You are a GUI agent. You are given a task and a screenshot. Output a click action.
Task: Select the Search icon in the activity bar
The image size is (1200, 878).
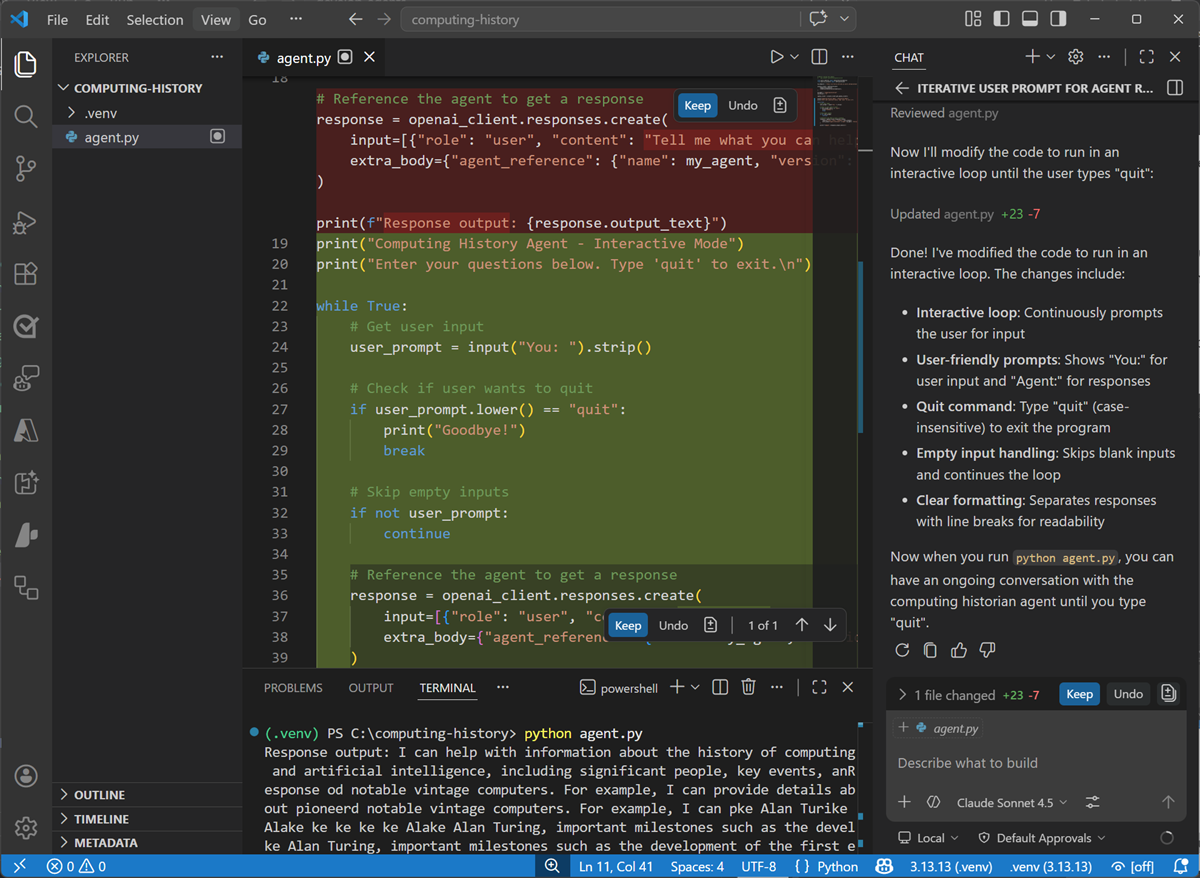pos(26,117)
